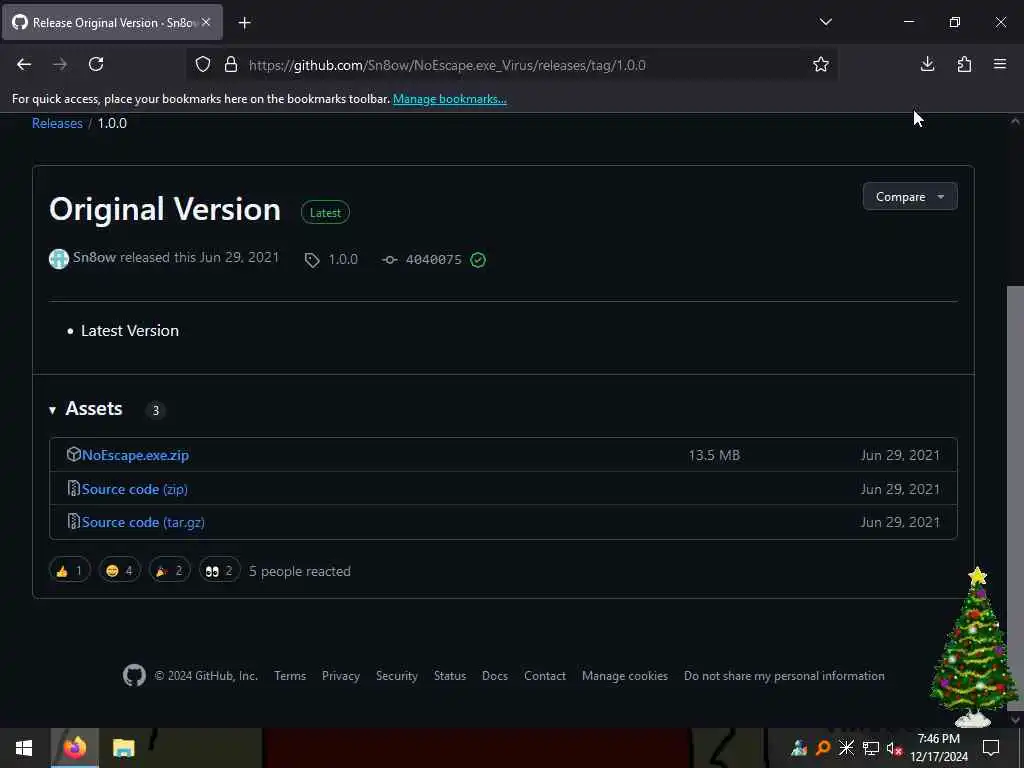Image resolution: width=1024 pixels, height=768 pixels.
Task: Click the 13.5 MB file size text
Action: point(714,455)
